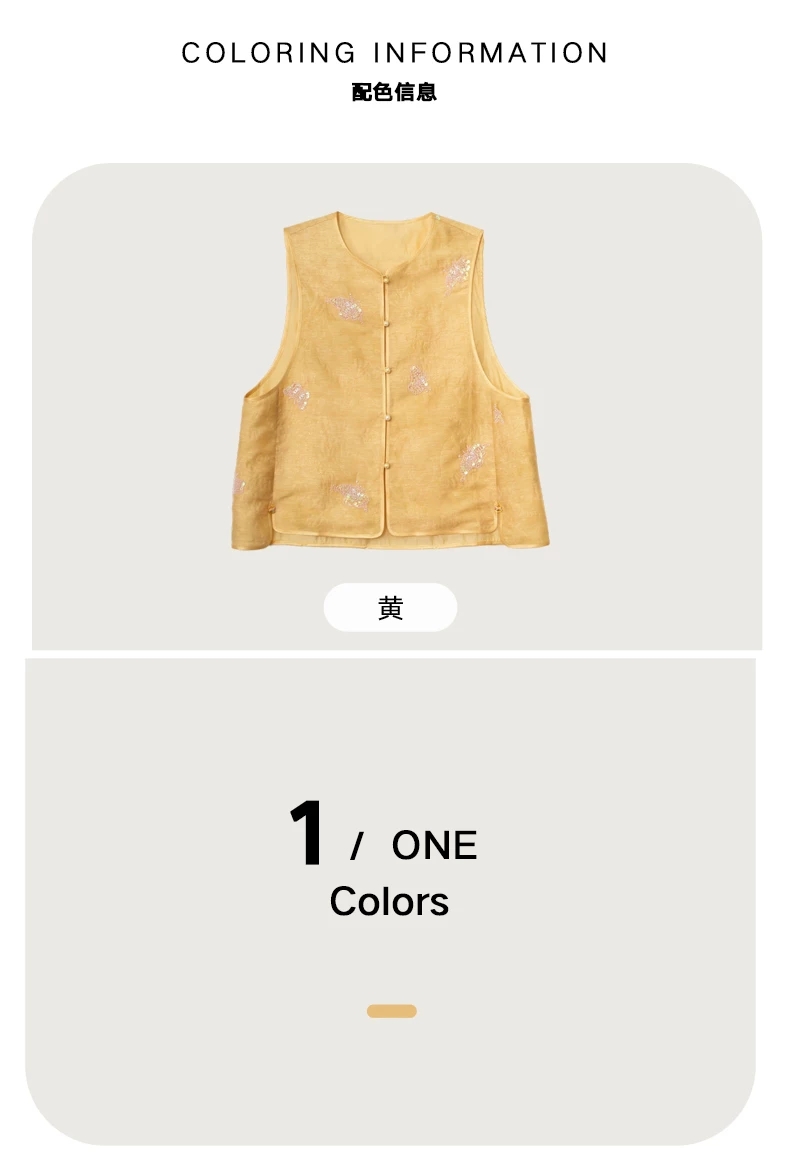The image size is (790, 1172).
Task: Select the "黄" color label pill
Action: (x=390, y=608)
